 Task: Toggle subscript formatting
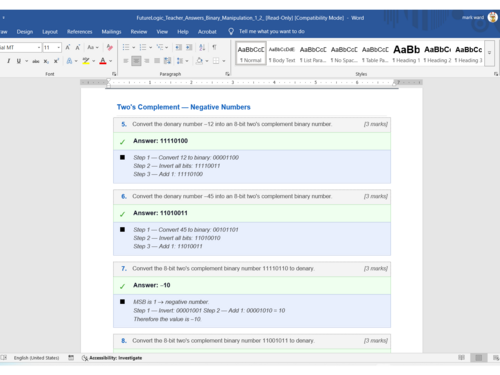pyautogui.click(x=46, y=61)
